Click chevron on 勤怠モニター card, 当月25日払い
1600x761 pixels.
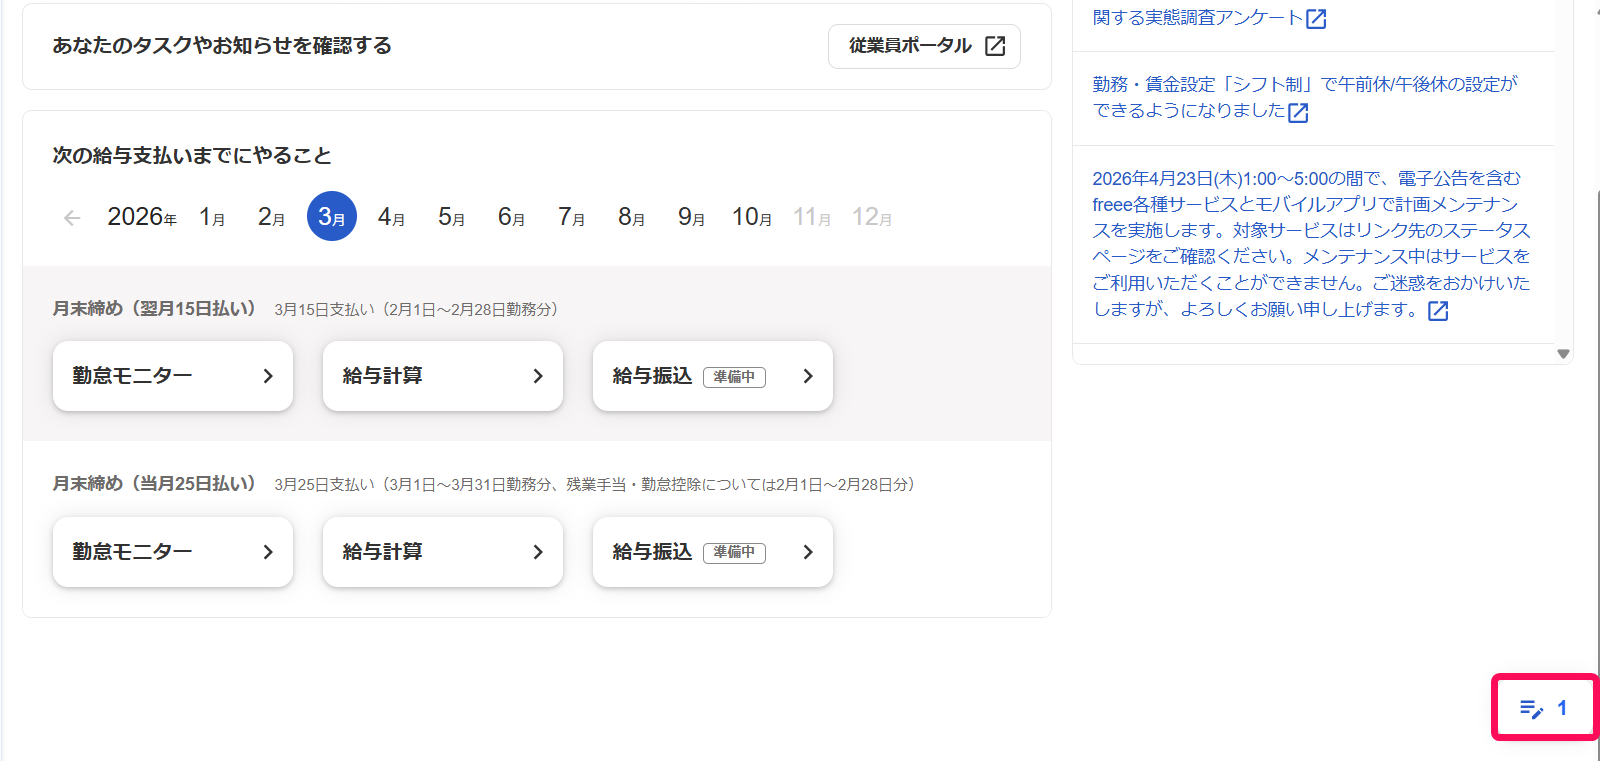click(268, 552)
